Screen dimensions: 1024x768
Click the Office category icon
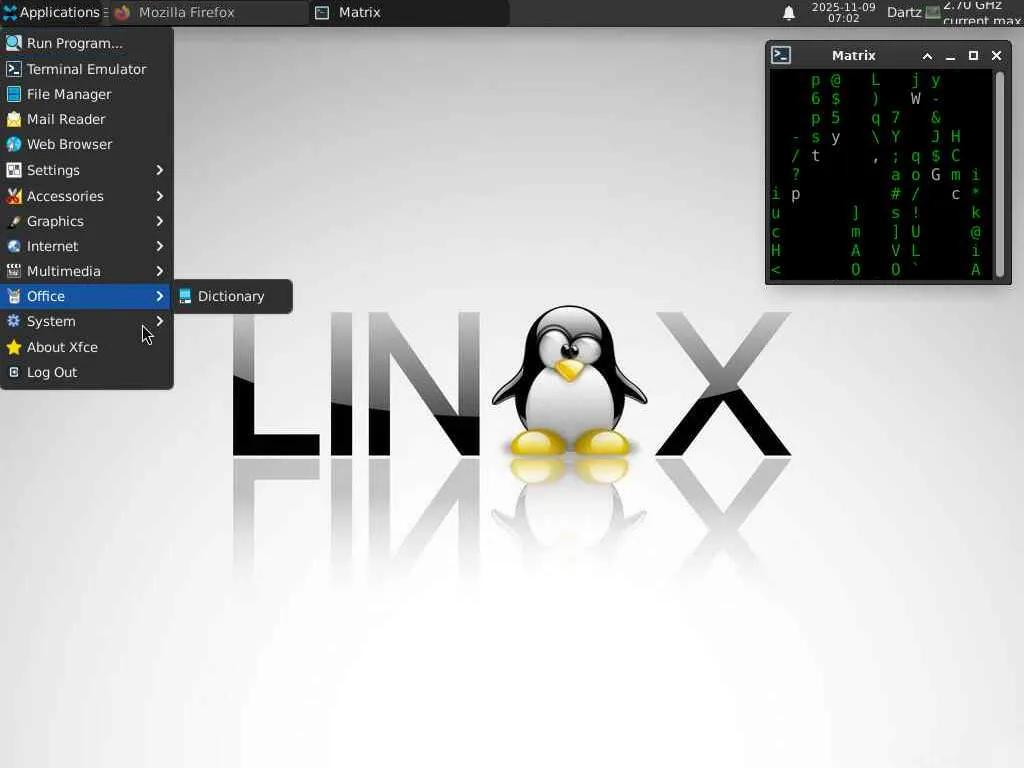tap(14, 296)
